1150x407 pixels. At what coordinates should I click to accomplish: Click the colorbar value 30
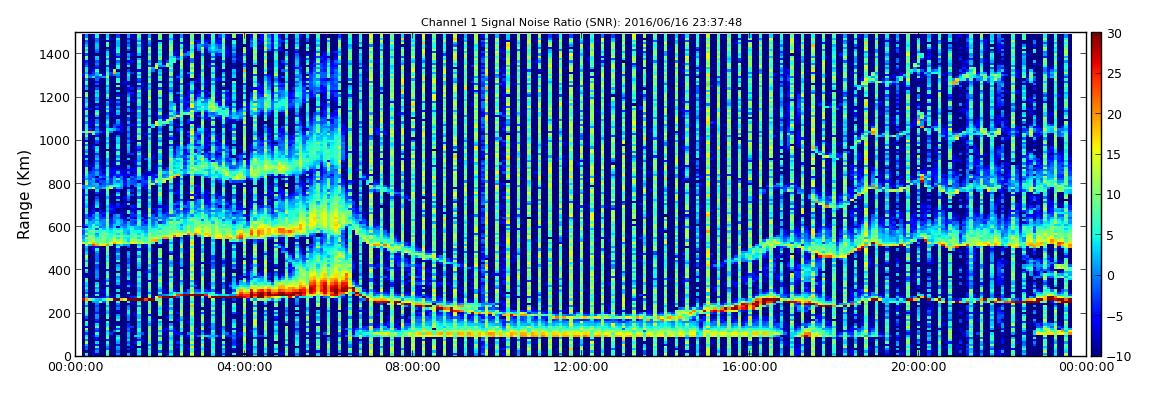point(1115,34)
